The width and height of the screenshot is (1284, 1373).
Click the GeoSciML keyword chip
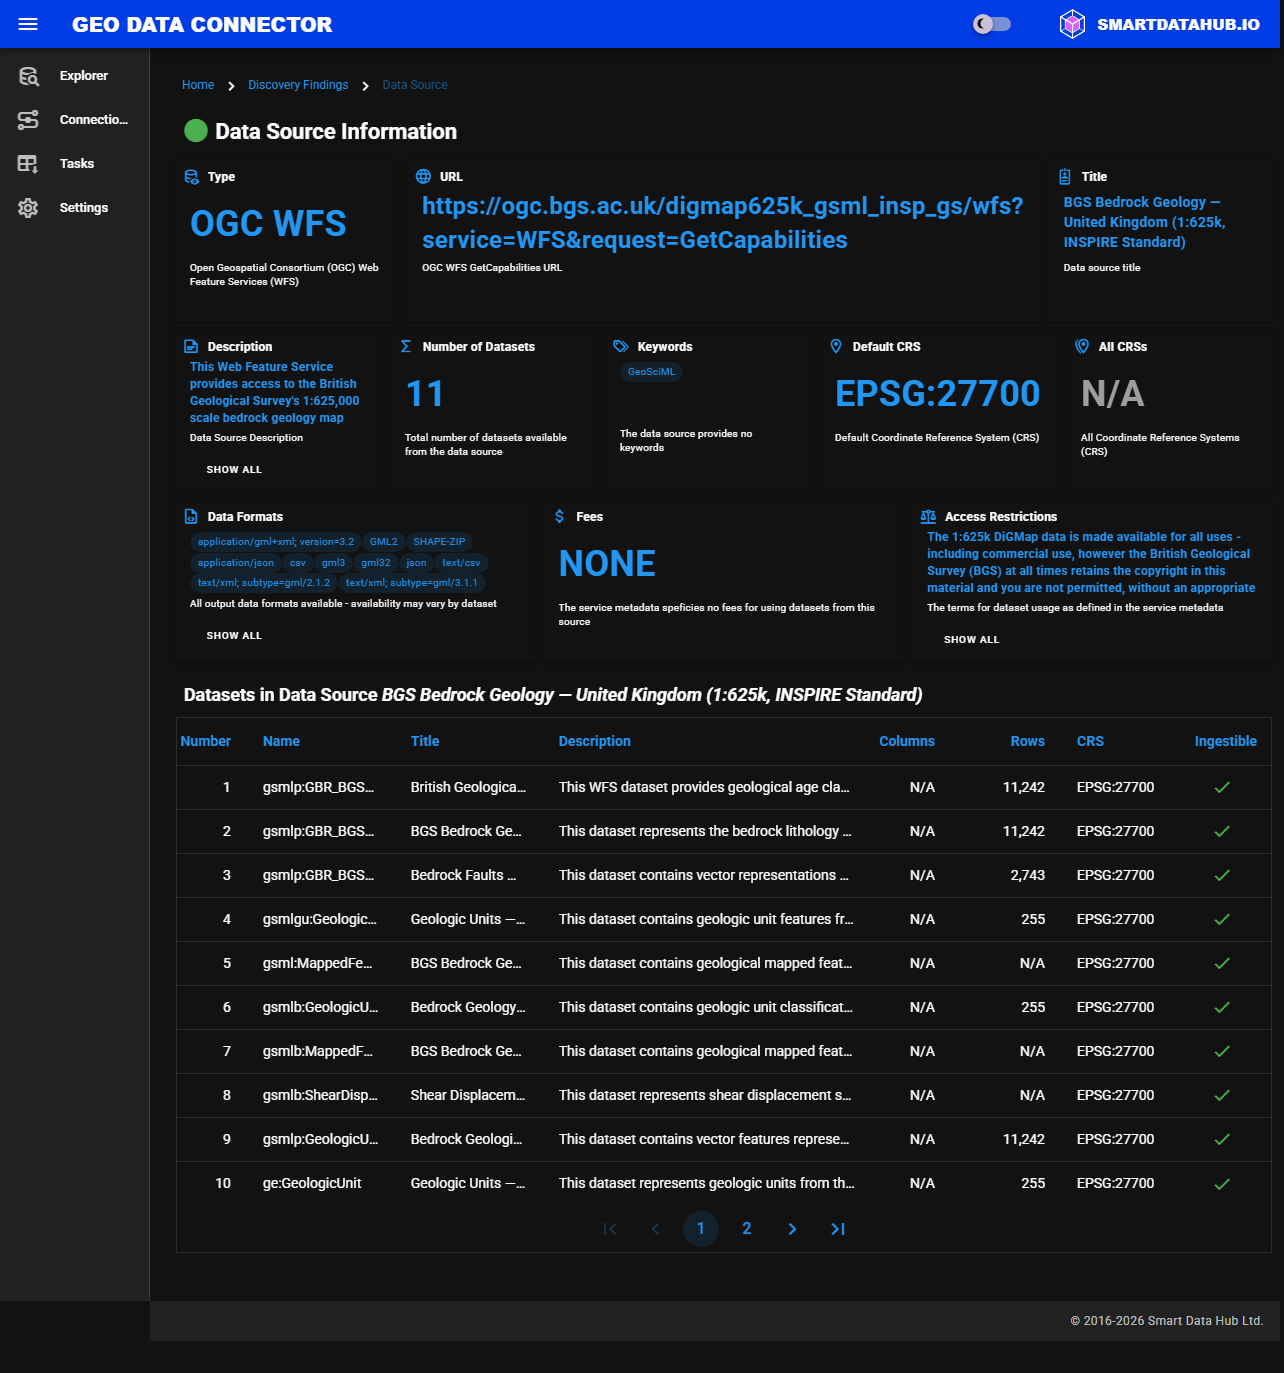651,372
